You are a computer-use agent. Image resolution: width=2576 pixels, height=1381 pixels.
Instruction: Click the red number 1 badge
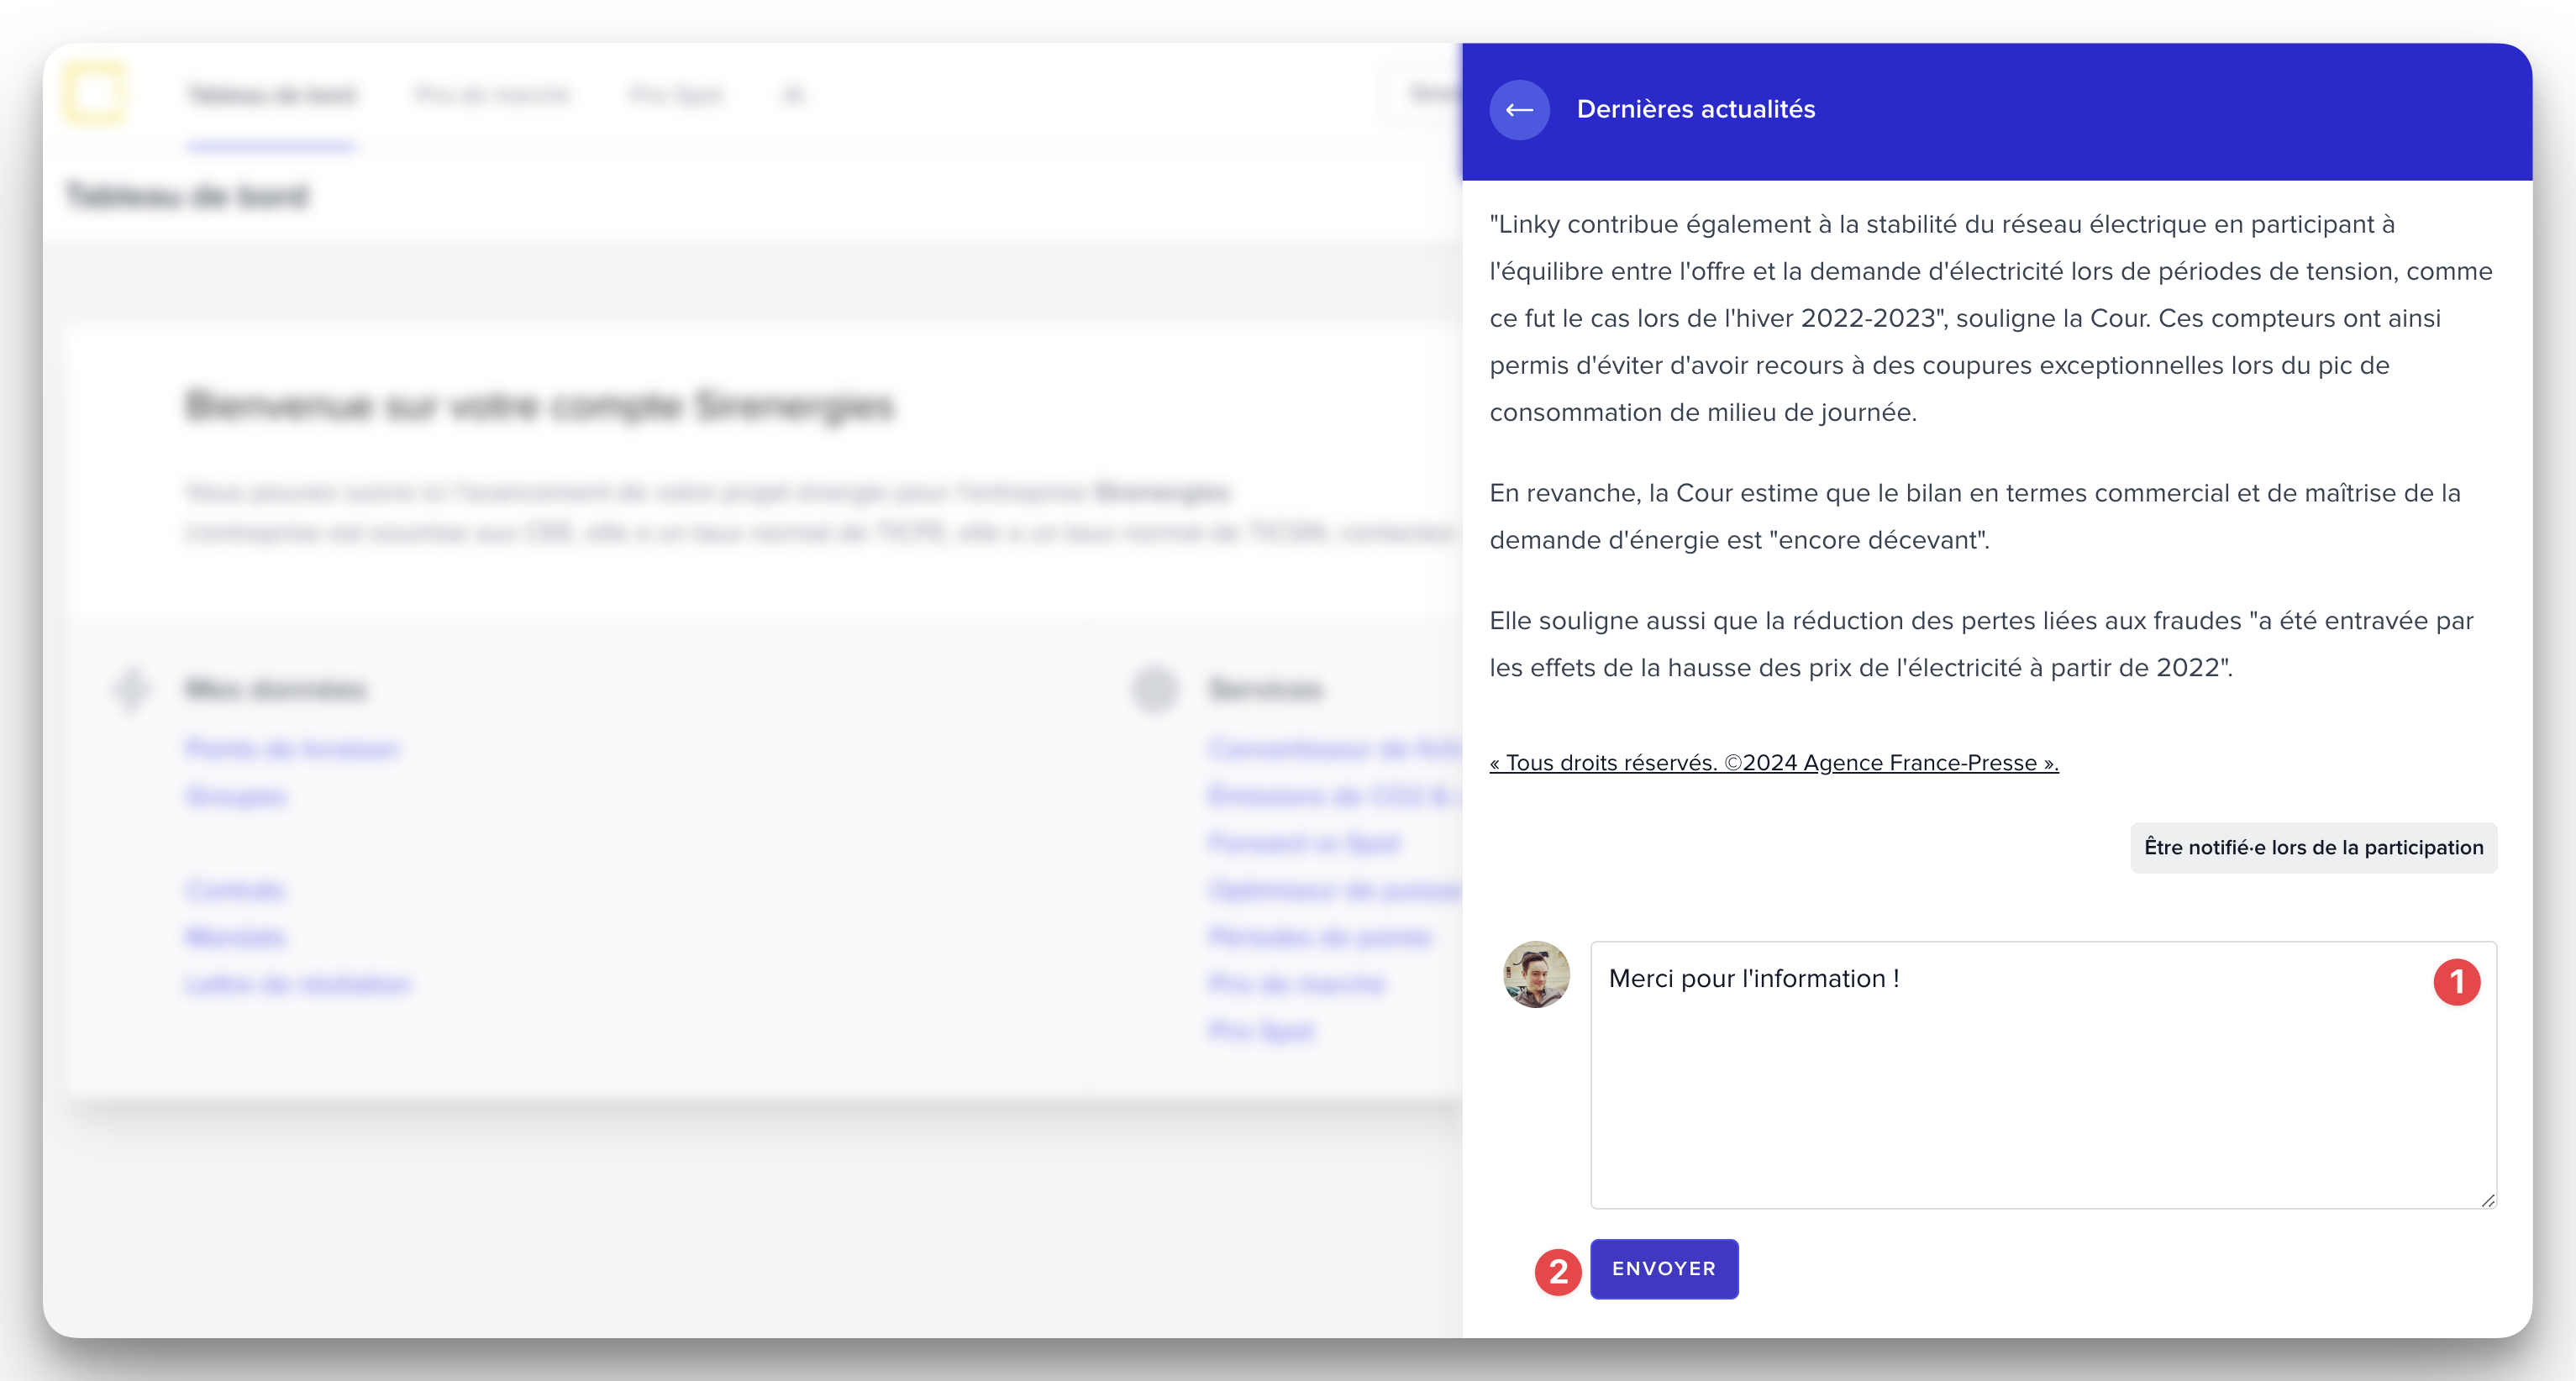(x=2456, y=982)
